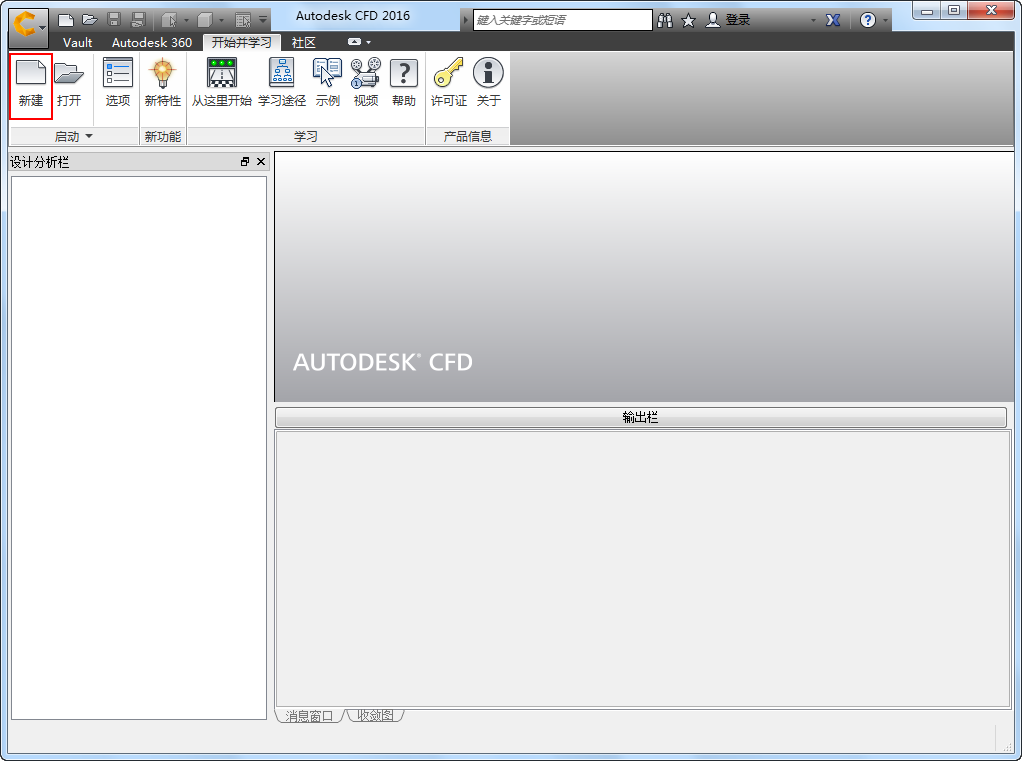This screenshot has width=1022, height=761.
Task: Open the cube icon dropdown arrow
Action: point(222,21)
